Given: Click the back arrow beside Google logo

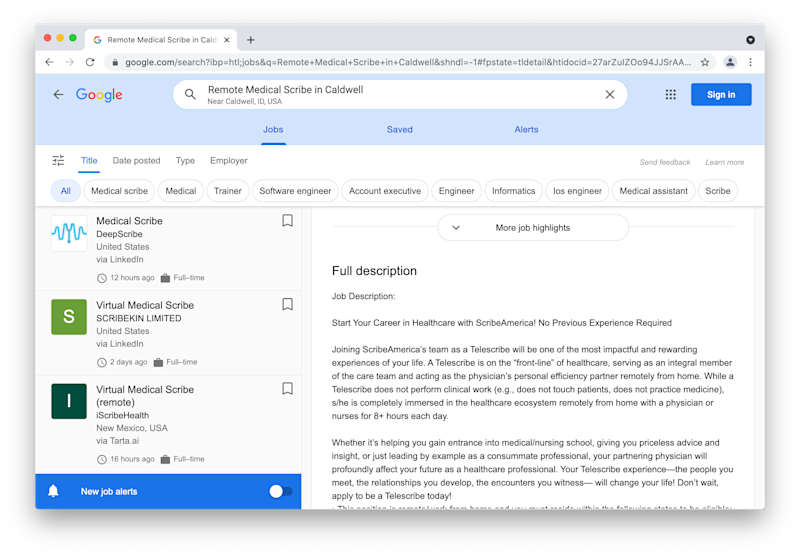Looking at the screenshot, I should pyautogui.click(x=59, y=94).
